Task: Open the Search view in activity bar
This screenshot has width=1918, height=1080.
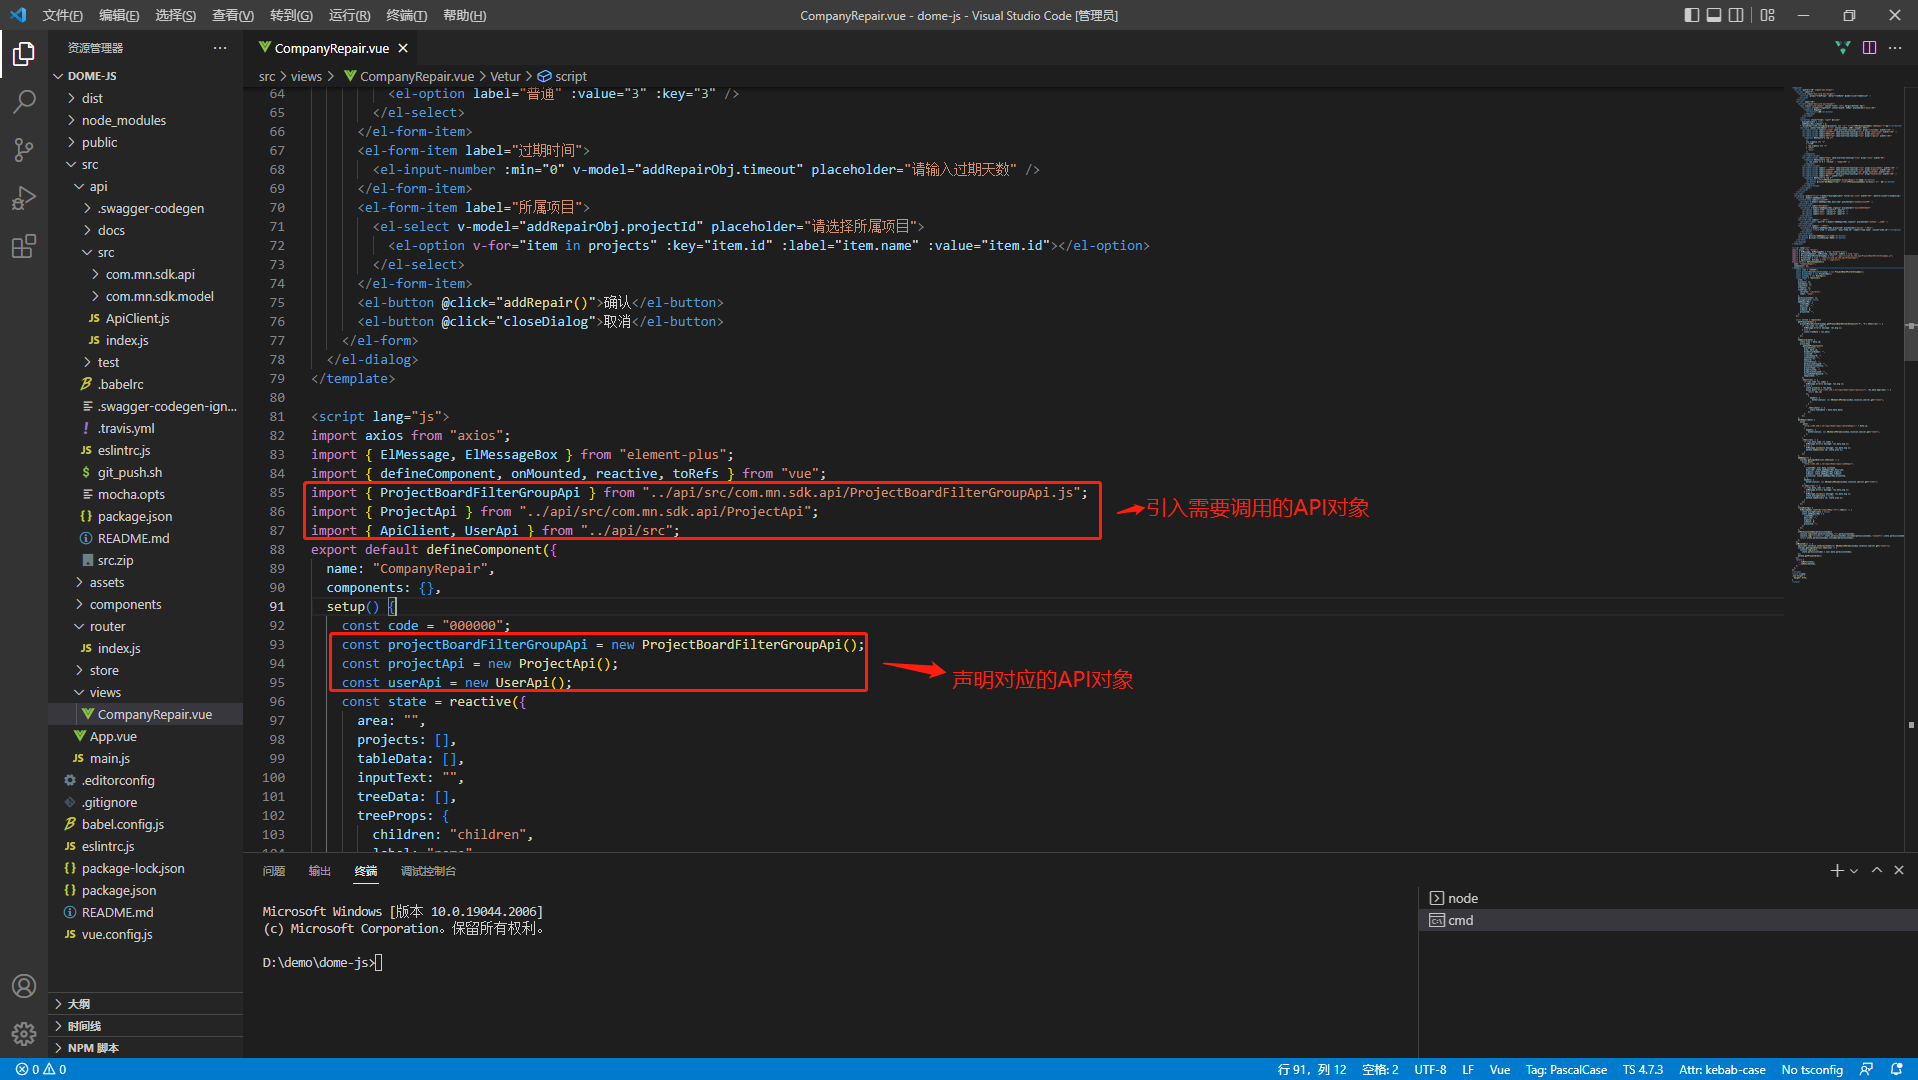Action: click(x=24, y=101)
